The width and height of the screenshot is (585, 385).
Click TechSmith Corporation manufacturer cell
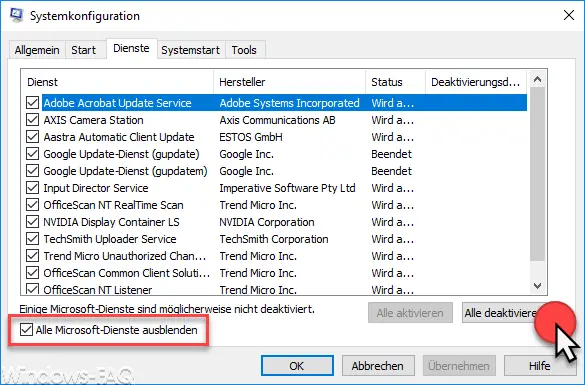(x=274, y=238)
